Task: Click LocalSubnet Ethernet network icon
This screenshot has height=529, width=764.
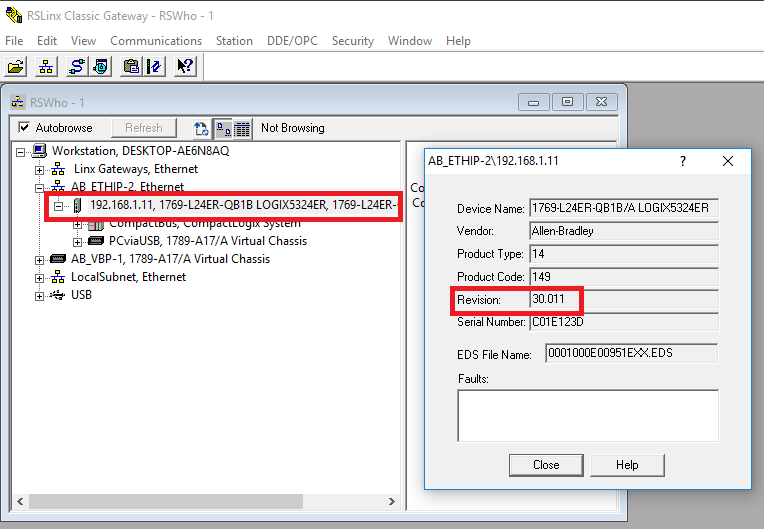Action: [x=58, y=277]
